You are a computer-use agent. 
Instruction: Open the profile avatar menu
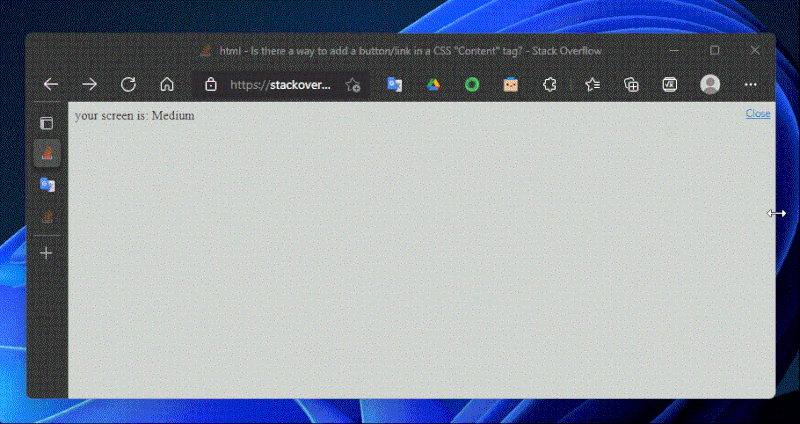(x=710, y=85)
